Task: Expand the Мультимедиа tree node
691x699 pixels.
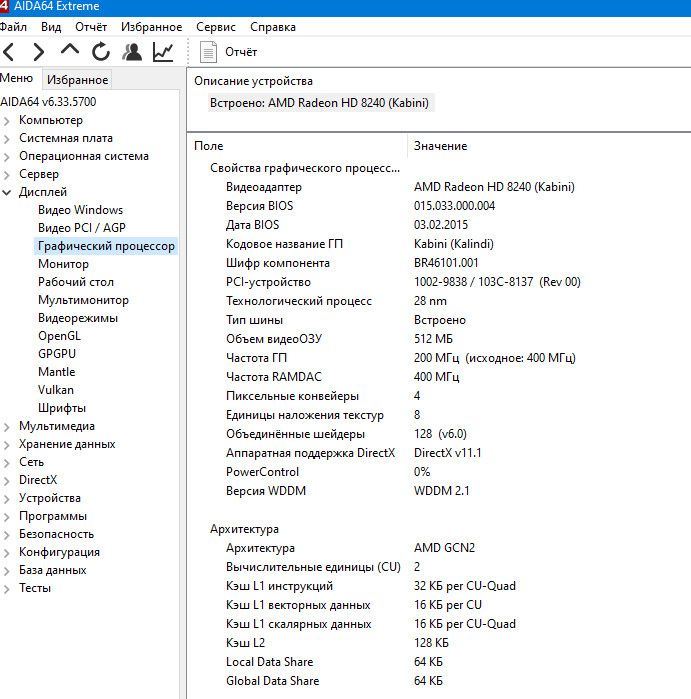Action: pyautogui.click(x=7, y=427)
